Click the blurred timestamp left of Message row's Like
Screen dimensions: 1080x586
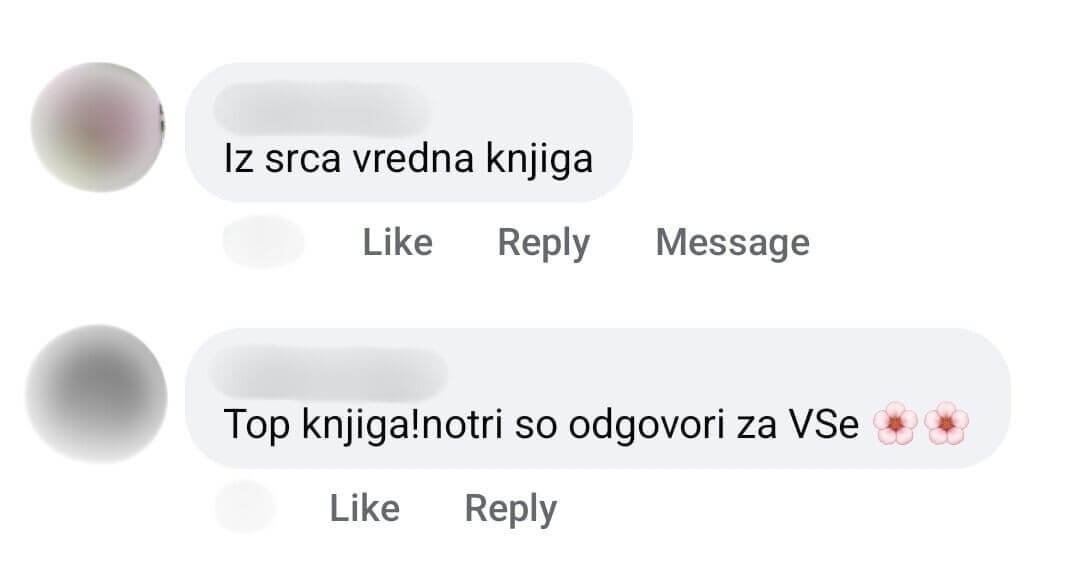pos(263,242)
